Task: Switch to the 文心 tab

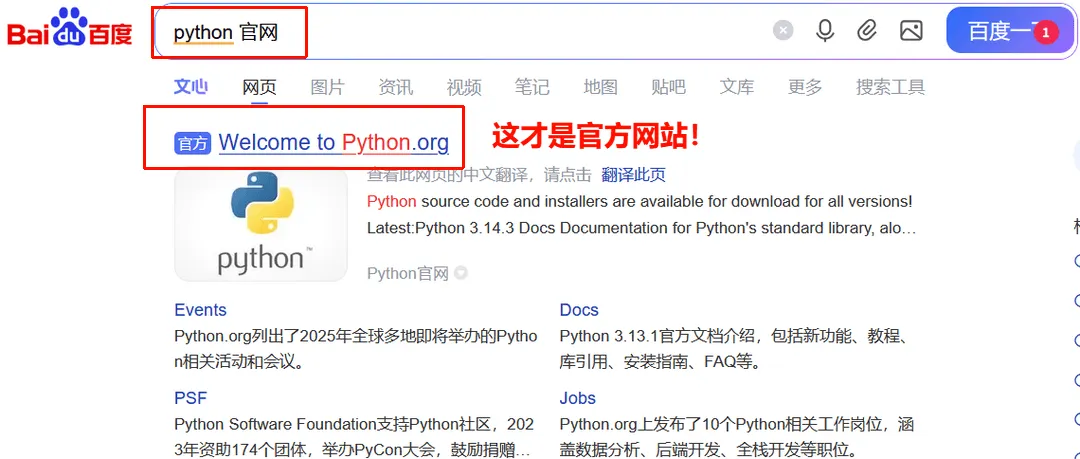Action: (191, 87)
